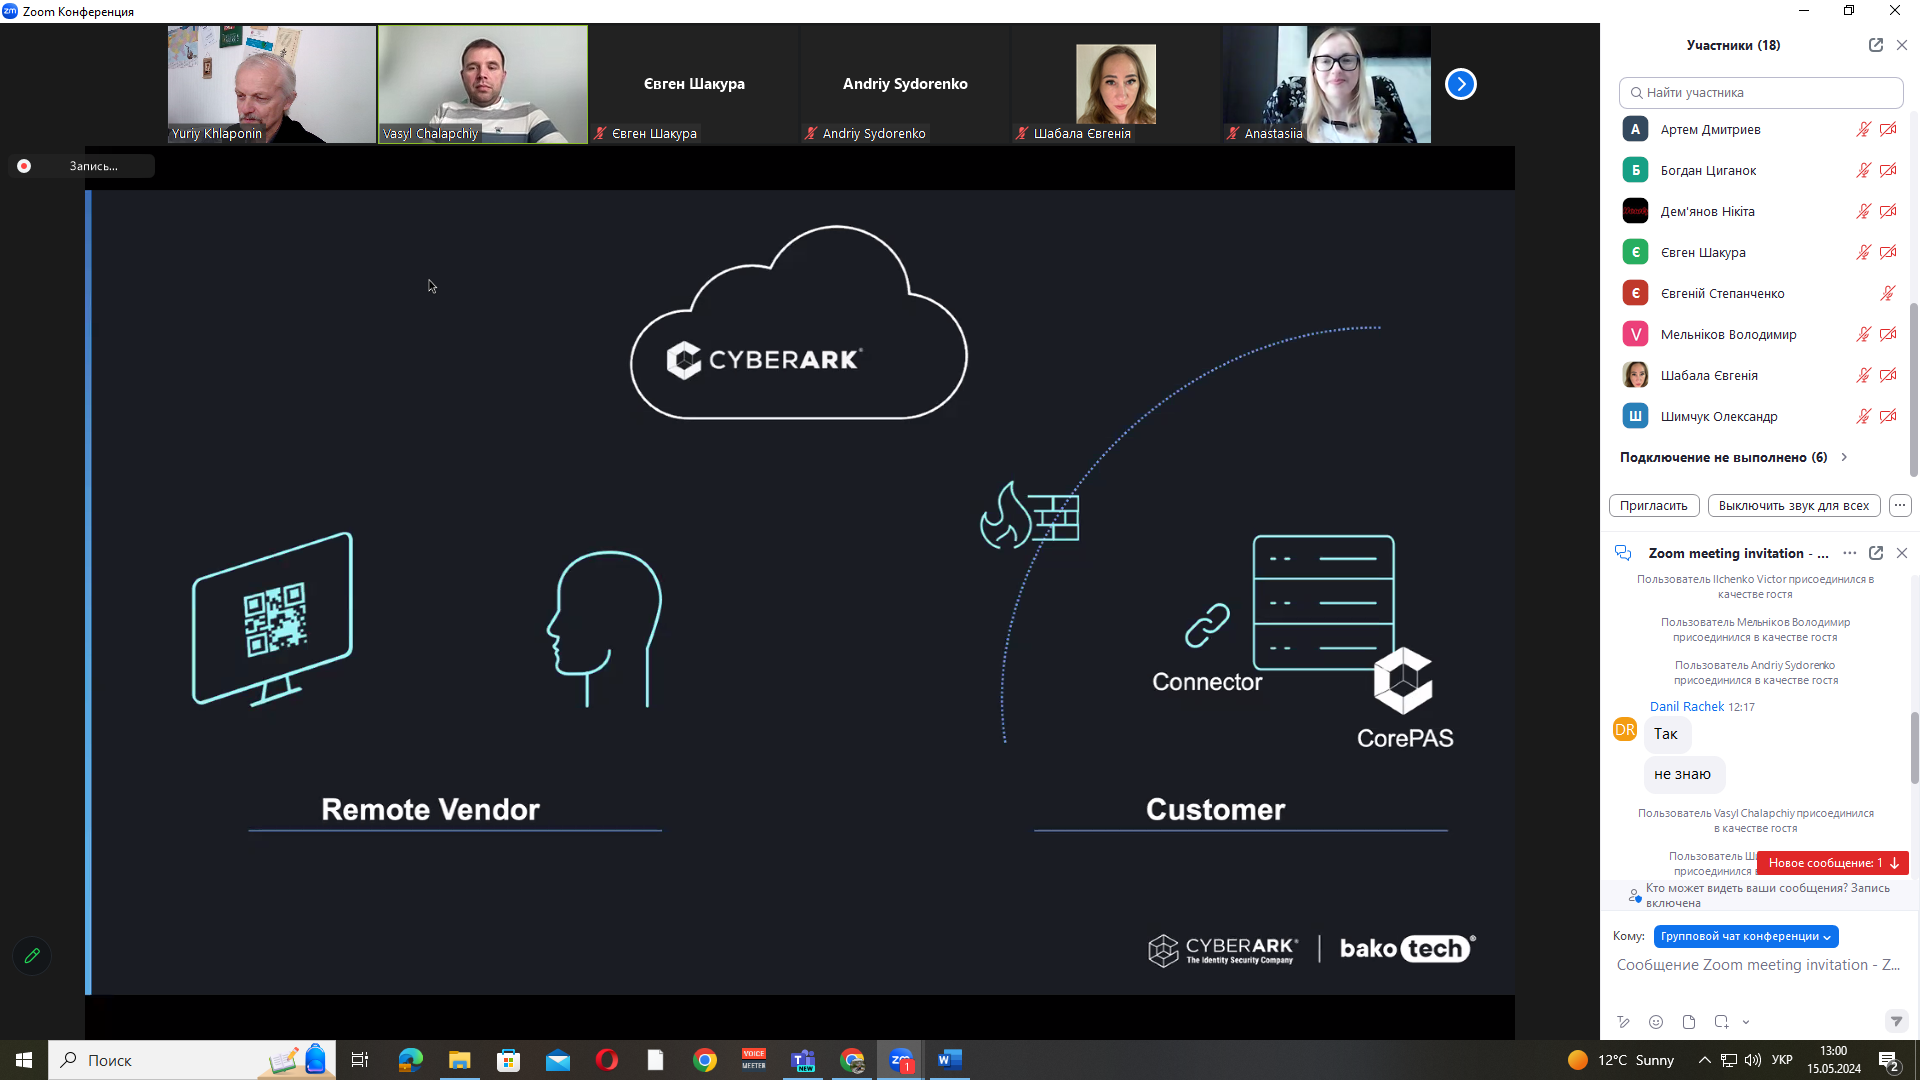Open recipient dropdown 'Групповой чат конференции'

(x=1746, y=936)
